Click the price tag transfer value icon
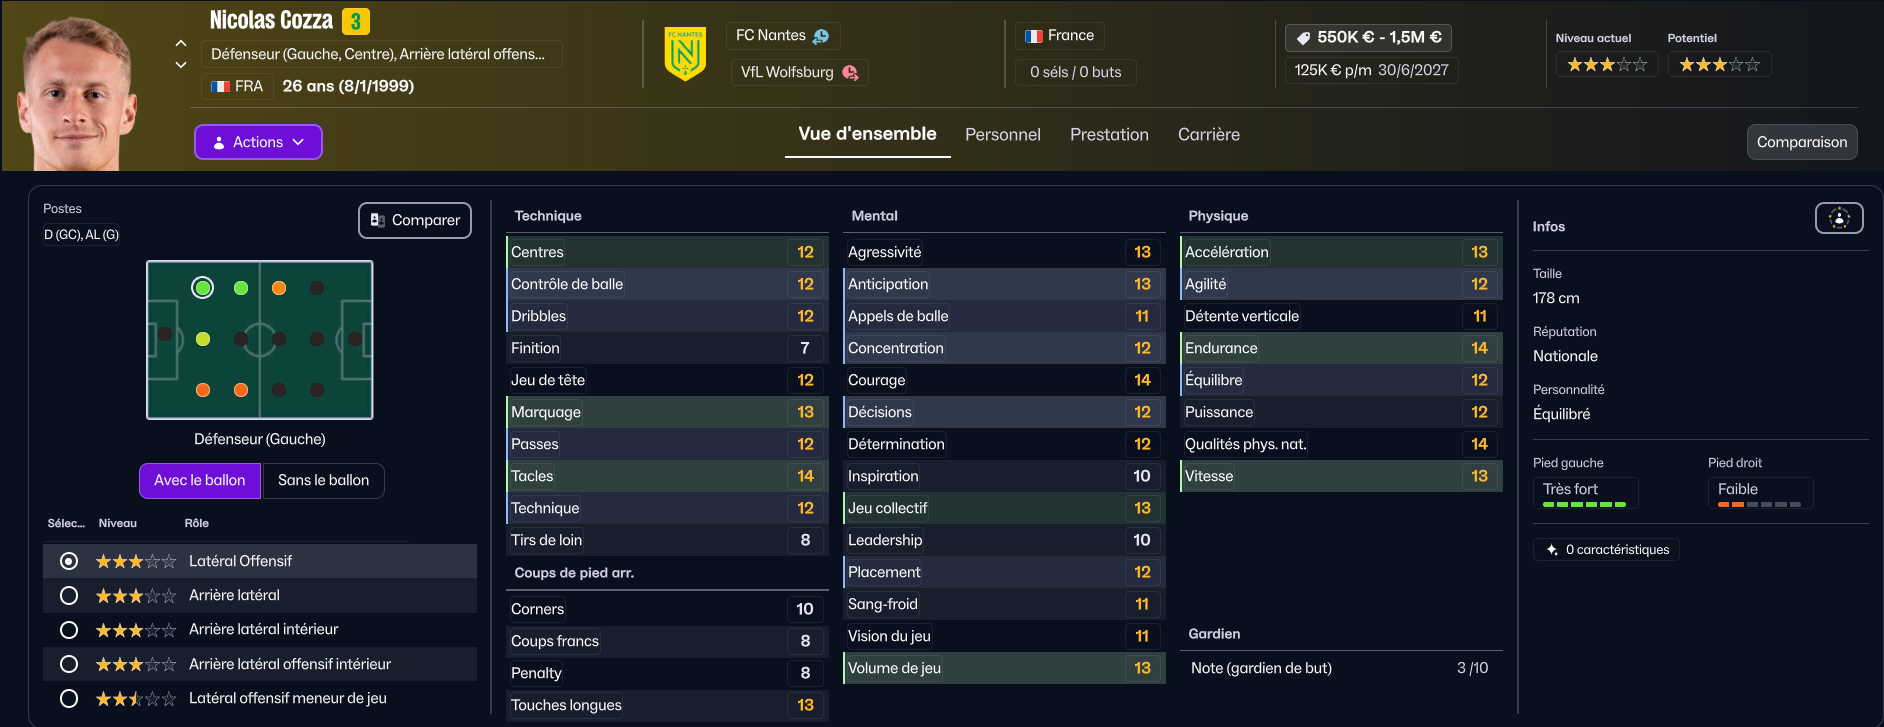 click(x=1303, y=38)
